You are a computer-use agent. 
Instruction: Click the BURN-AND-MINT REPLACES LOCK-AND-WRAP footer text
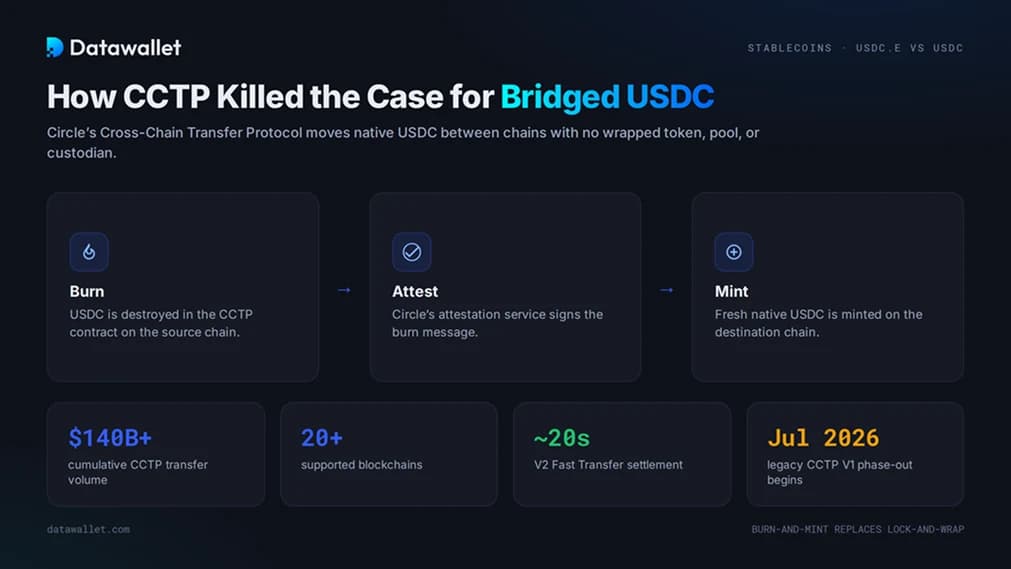pos(858,529)
